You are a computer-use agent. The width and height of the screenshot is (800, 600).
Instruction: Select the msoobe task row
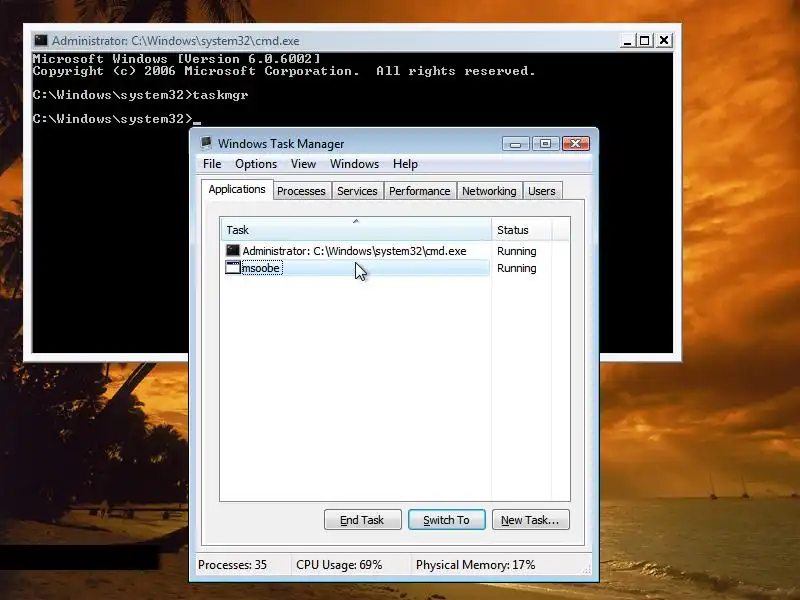356,268
